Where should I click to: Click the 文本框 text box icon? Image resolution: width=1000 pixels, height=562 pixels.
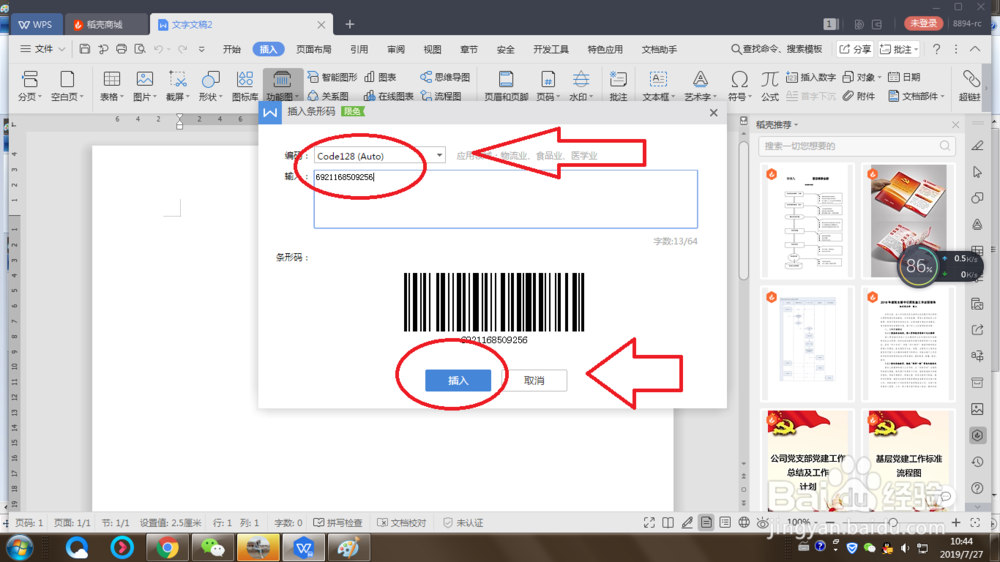tap(658, 85)
